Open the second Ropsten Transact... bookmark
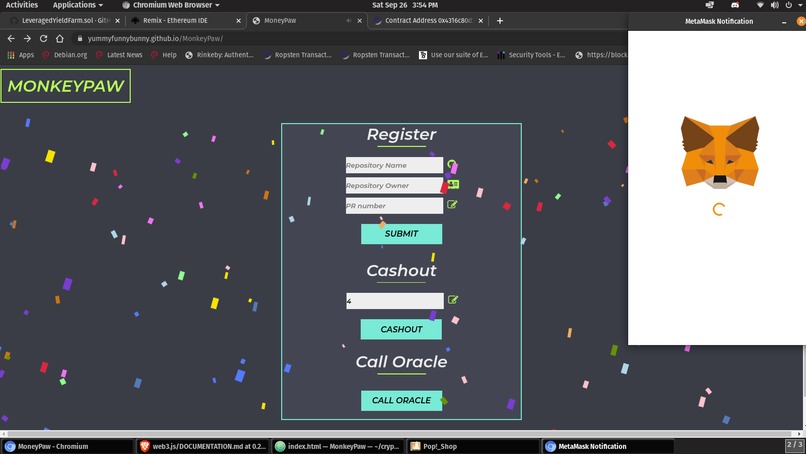 pos(375,55)
